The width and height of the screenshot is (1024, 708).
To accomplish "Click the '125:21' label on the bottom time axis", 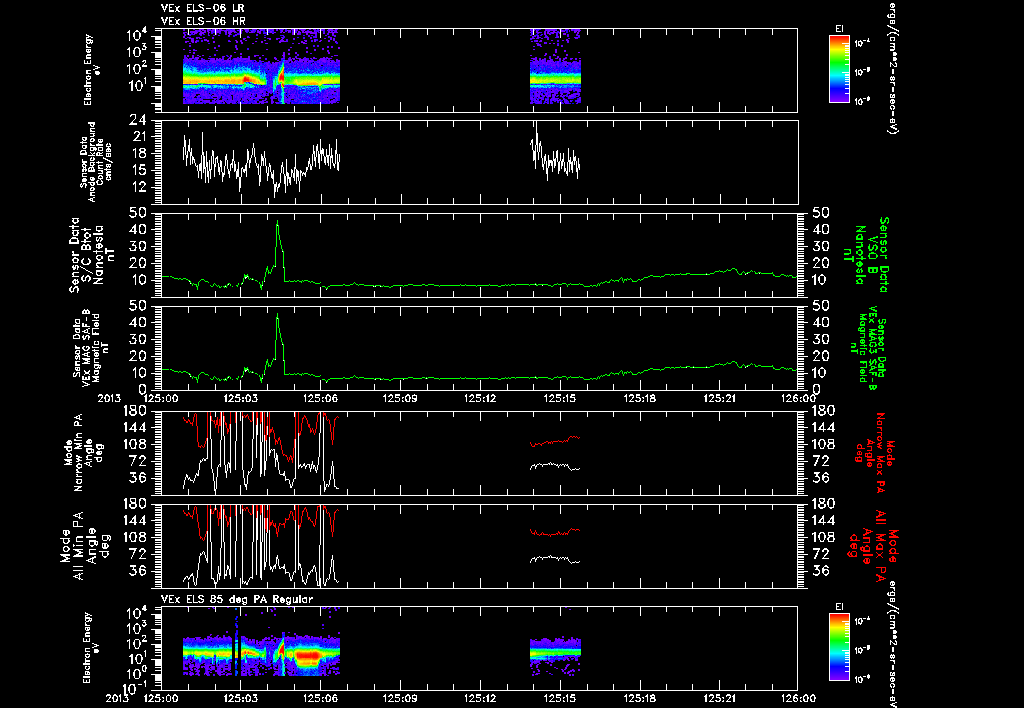I will point(719,698).
